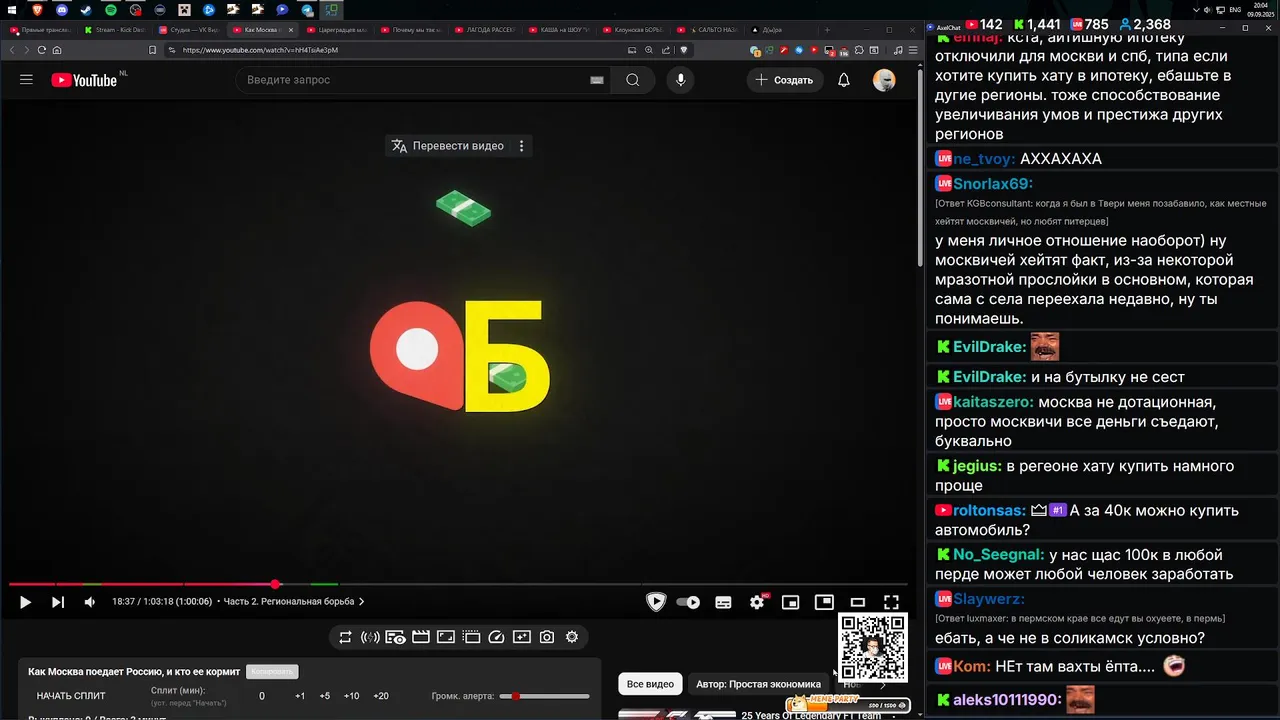Click the clapperboard cinema icon under the video
This screenshot has width=1280, height=720.
tap(421, 637)
